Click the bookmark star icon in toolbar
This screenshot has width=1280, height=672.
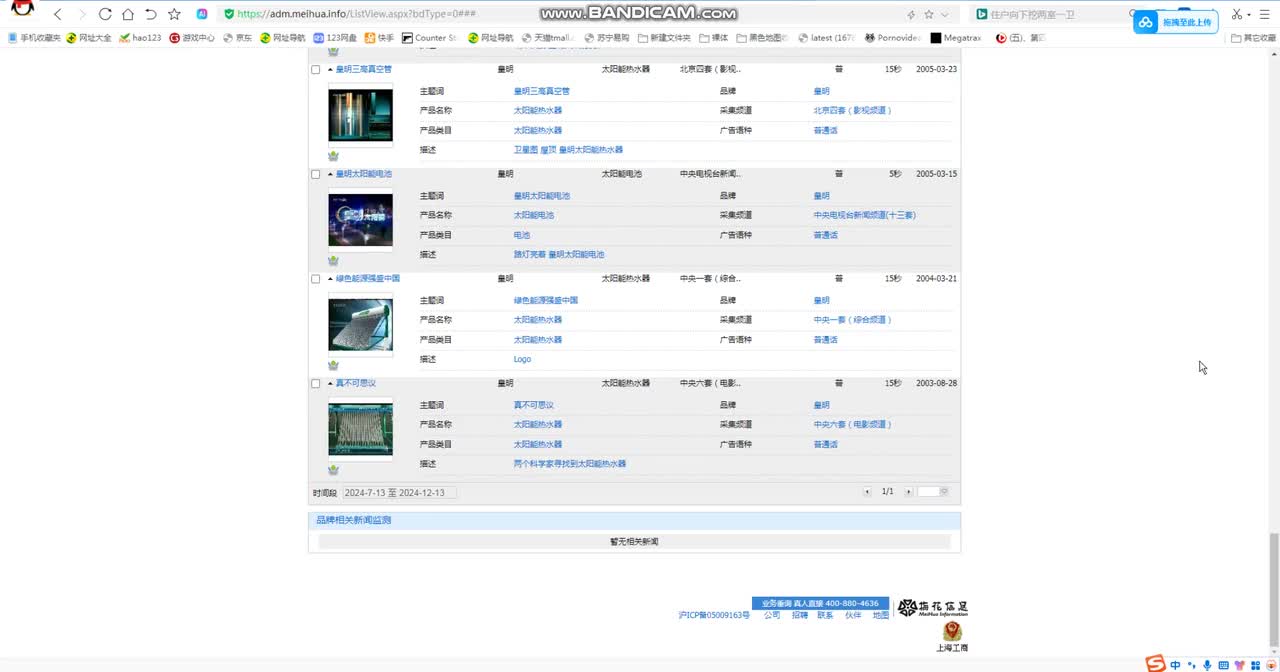(175, 14)
